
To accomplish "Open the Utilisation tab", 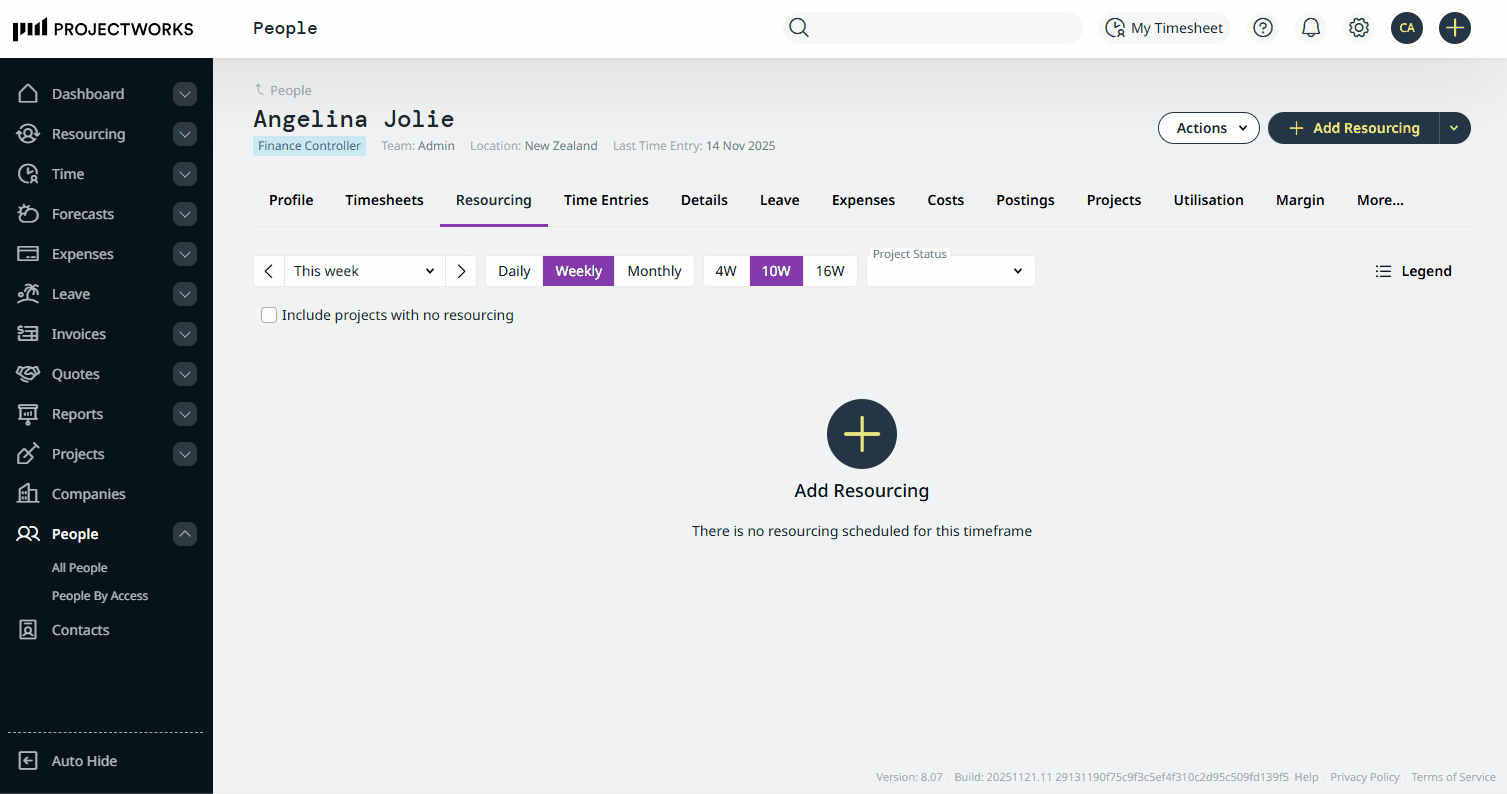I will (x=1208, y=199).
